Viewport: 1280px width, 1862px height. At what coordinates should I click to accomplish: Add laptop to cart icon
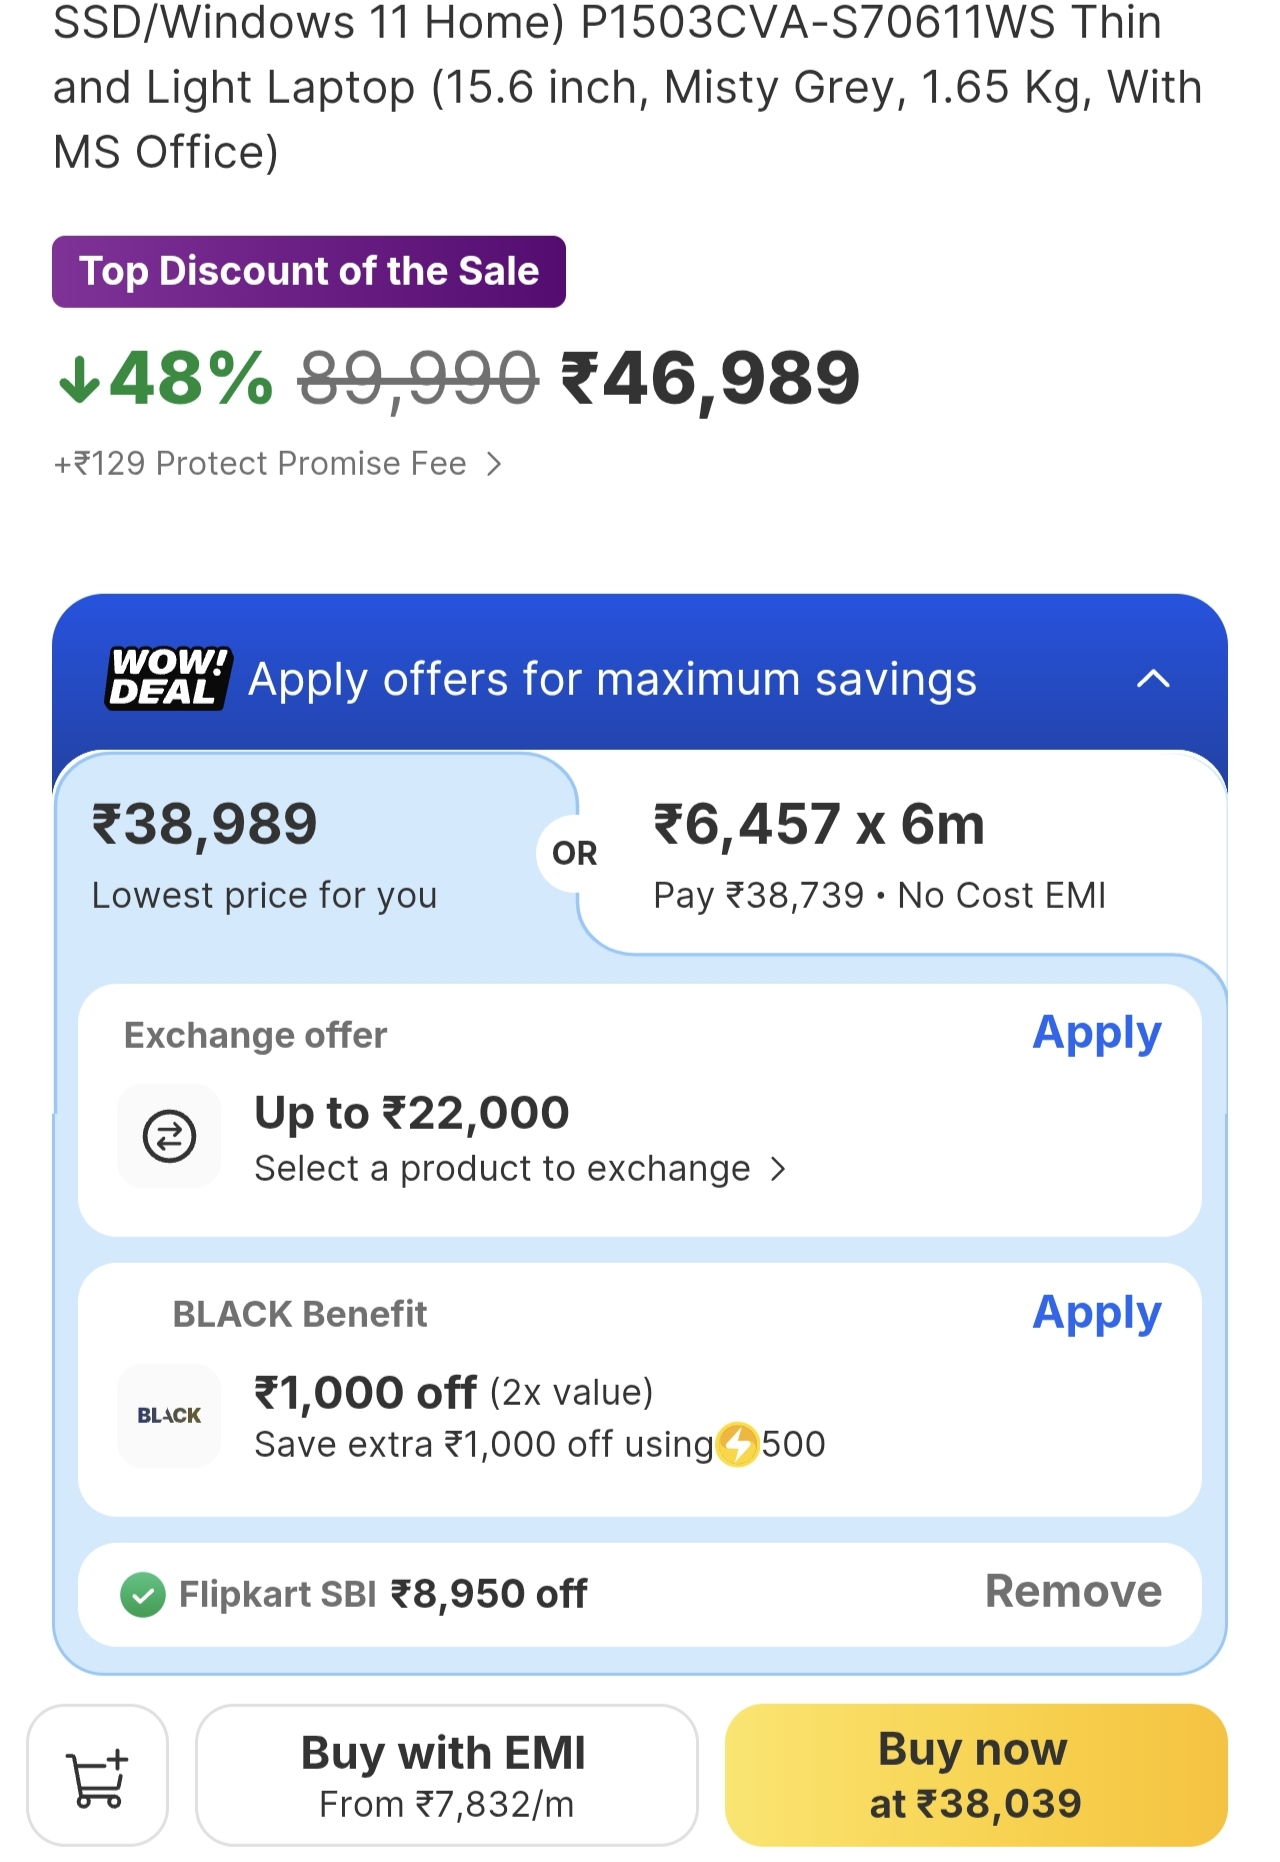pyautogui.click(x=97, y=1776)
